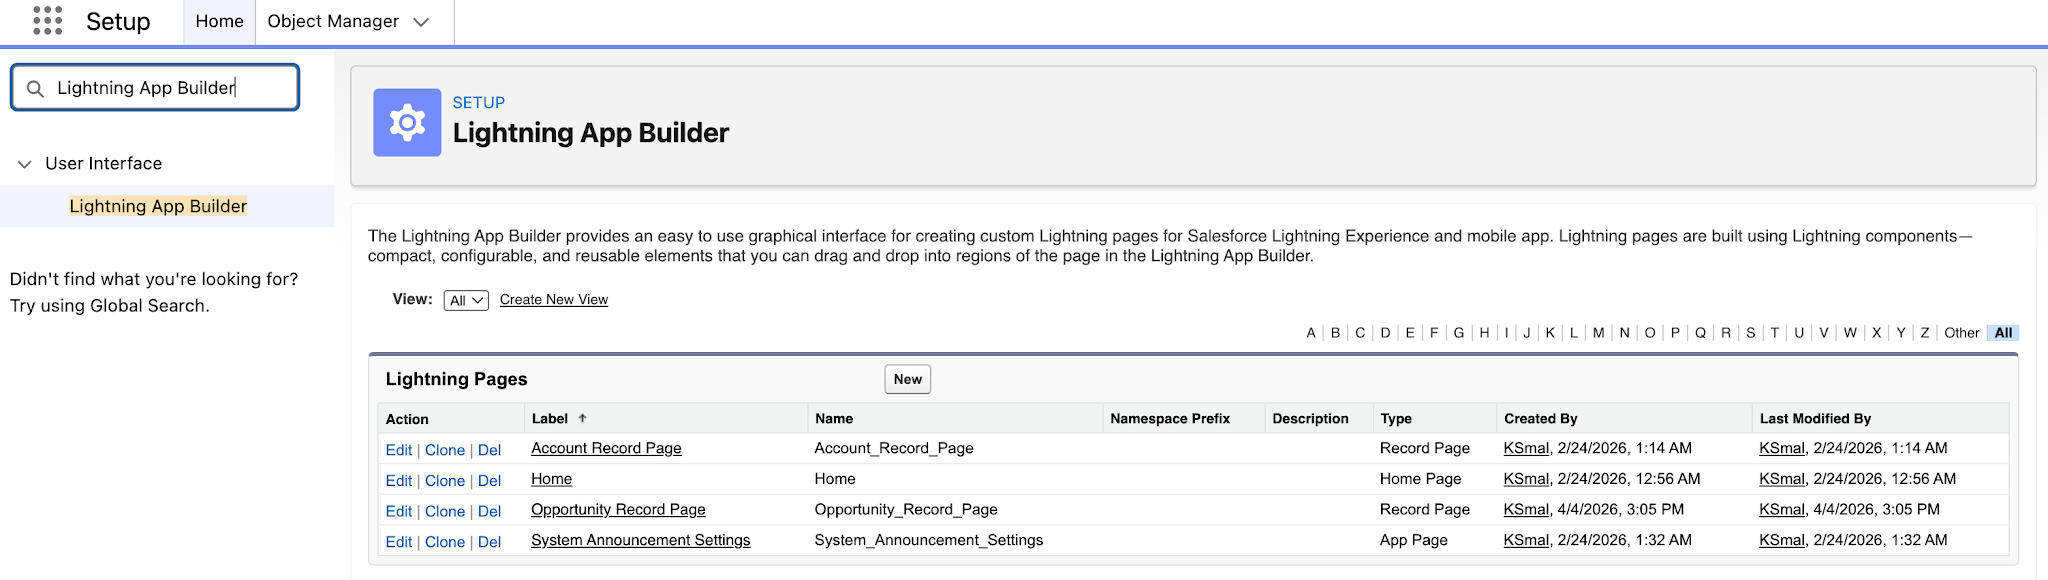Viewport: 2048px width, 580px height.
Task: Clone the Opportunity Record Page
Action: point(445,511)
